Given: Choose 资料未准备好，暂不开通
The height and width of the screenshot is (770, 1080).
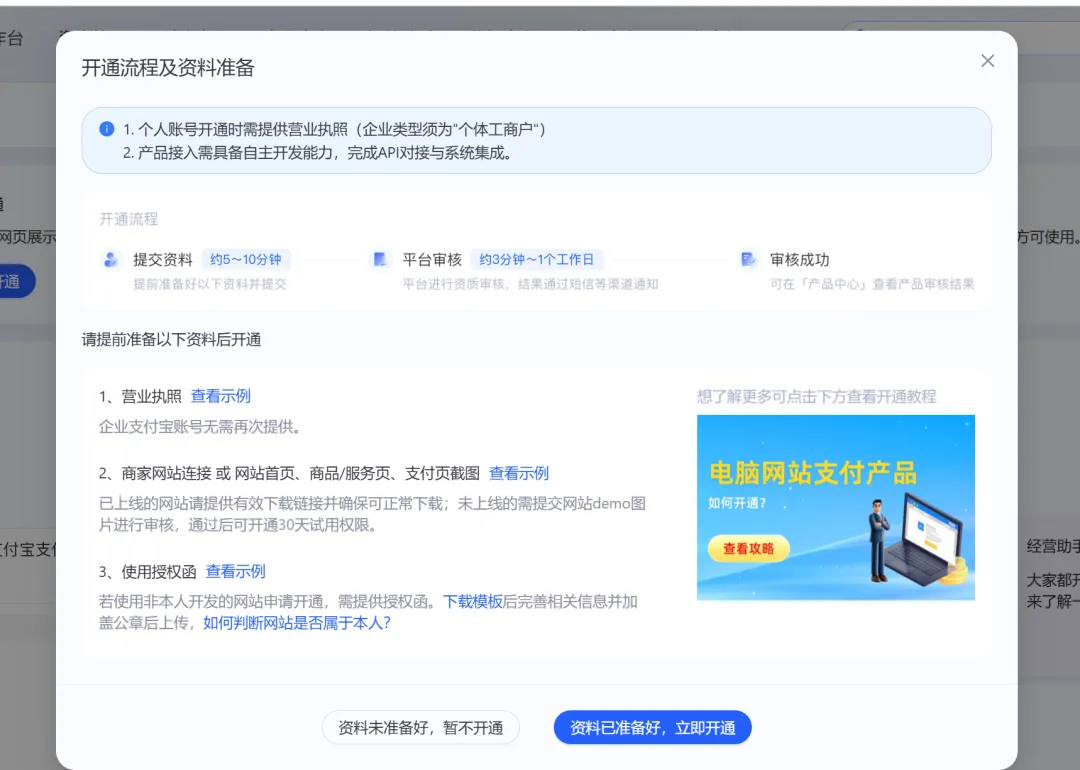Looking at the screenshot, I should [421, 728].
